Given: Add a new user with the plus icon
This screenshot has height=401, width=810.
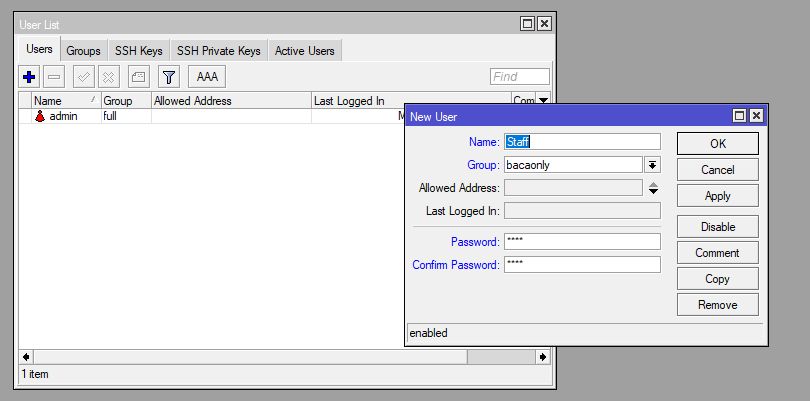Looking at the screenshot, I should pyautogui.click(x=29, y=78).
